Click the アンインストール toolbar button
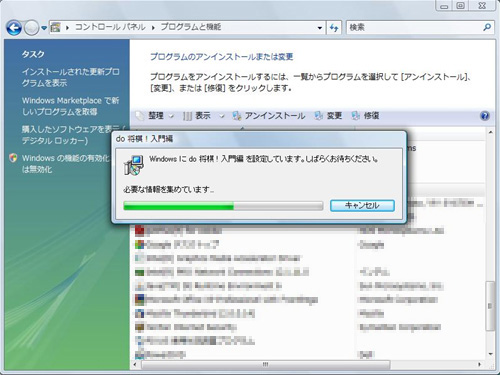This screenshot has width=500, height=375. click(268, 116)
